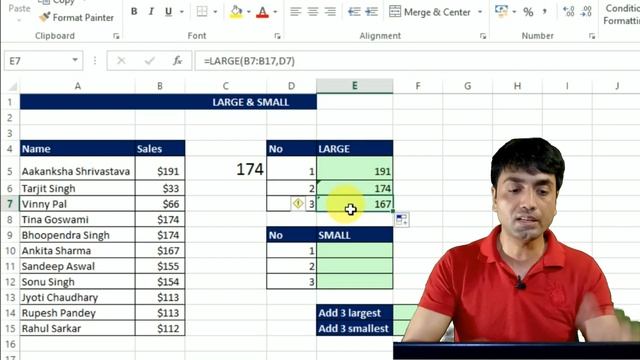640x360 pixels.
Task: Click Decrease Decimal icon
Action: point(586,11)
